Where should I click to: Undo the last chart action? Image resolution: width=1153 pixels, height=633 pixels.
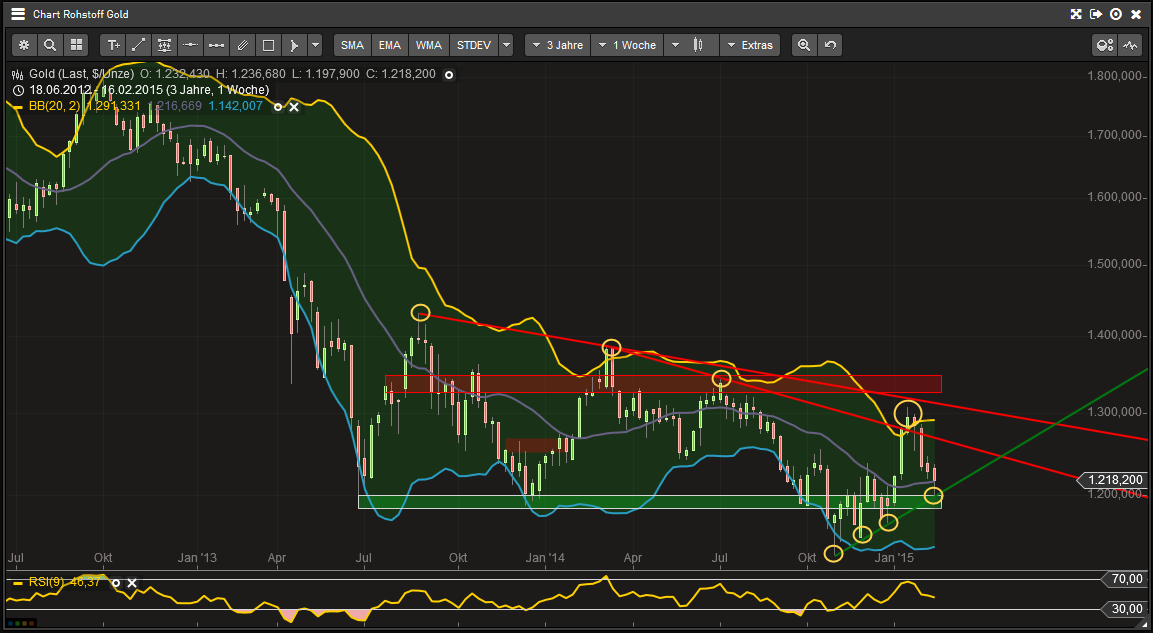click(831, 45)
